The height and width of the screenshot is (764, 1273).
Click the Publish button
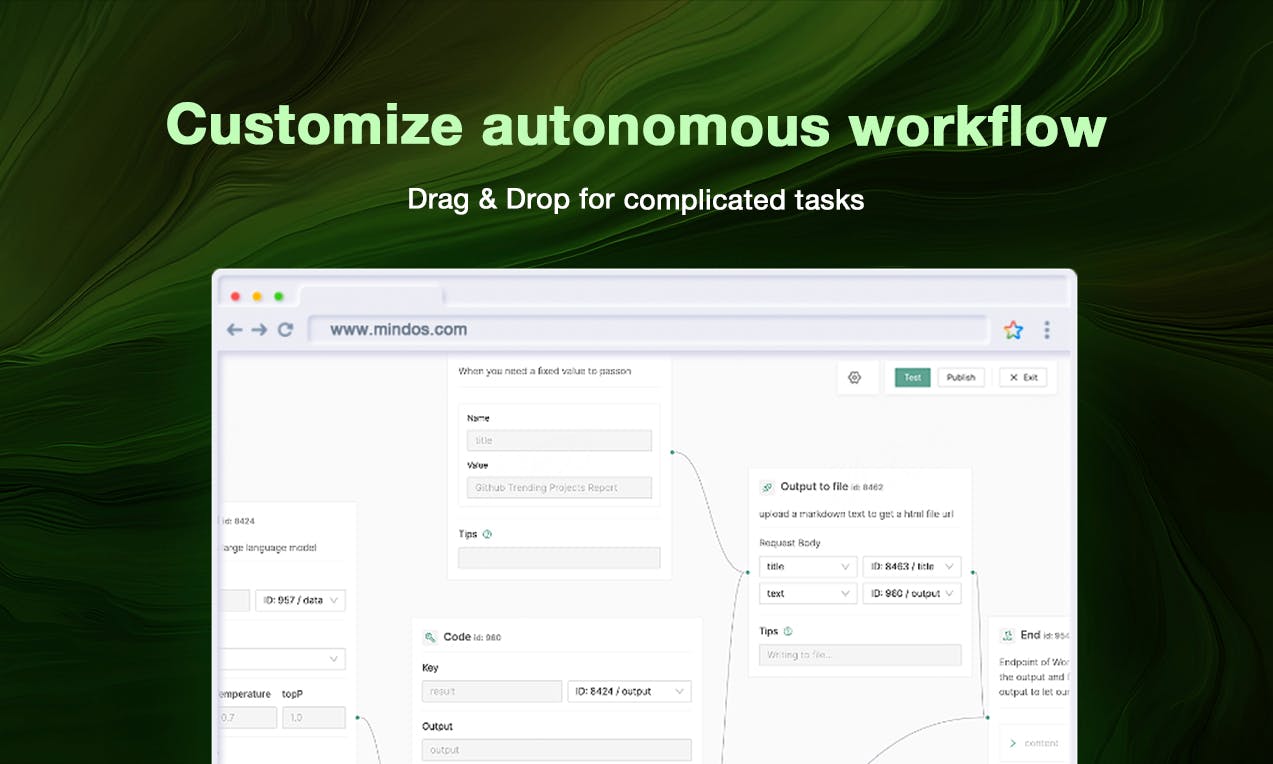coord(961,378)
